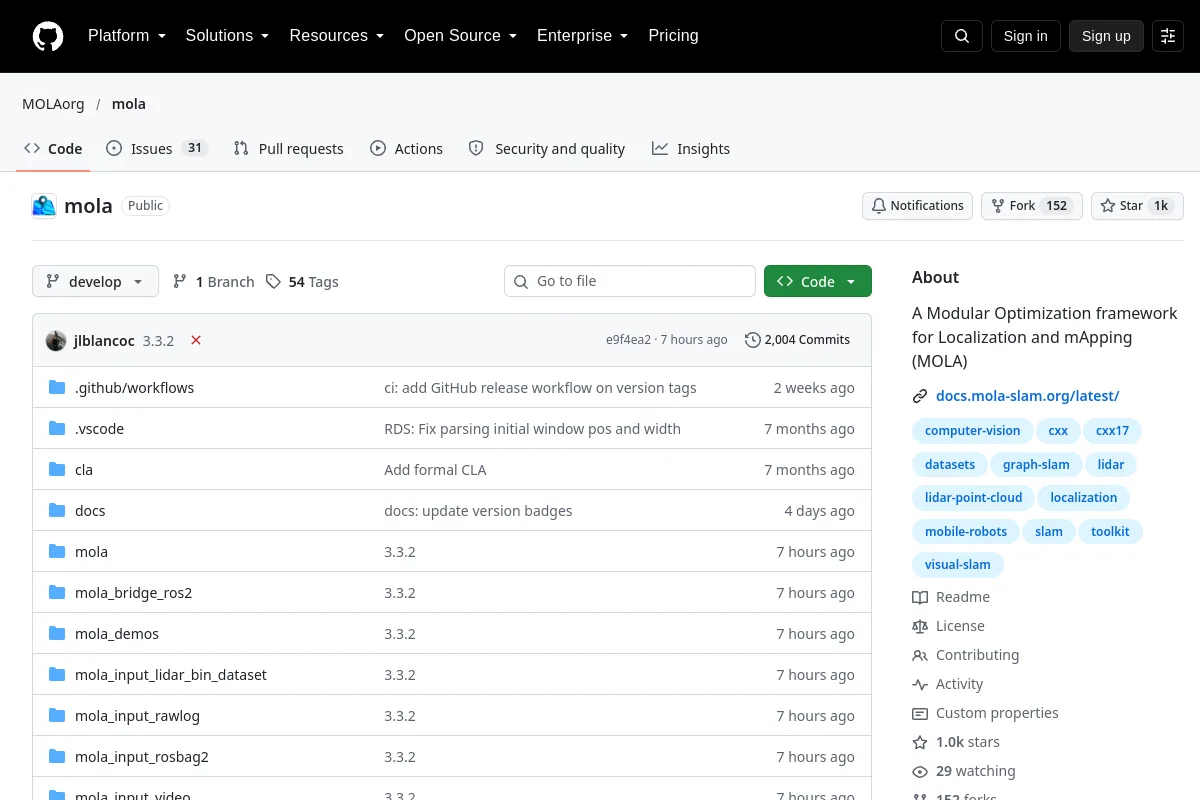Open the MOLAorg organization link
Image resolution: width=1200 pixels, height=800 pixels.
tap(53, 104)
